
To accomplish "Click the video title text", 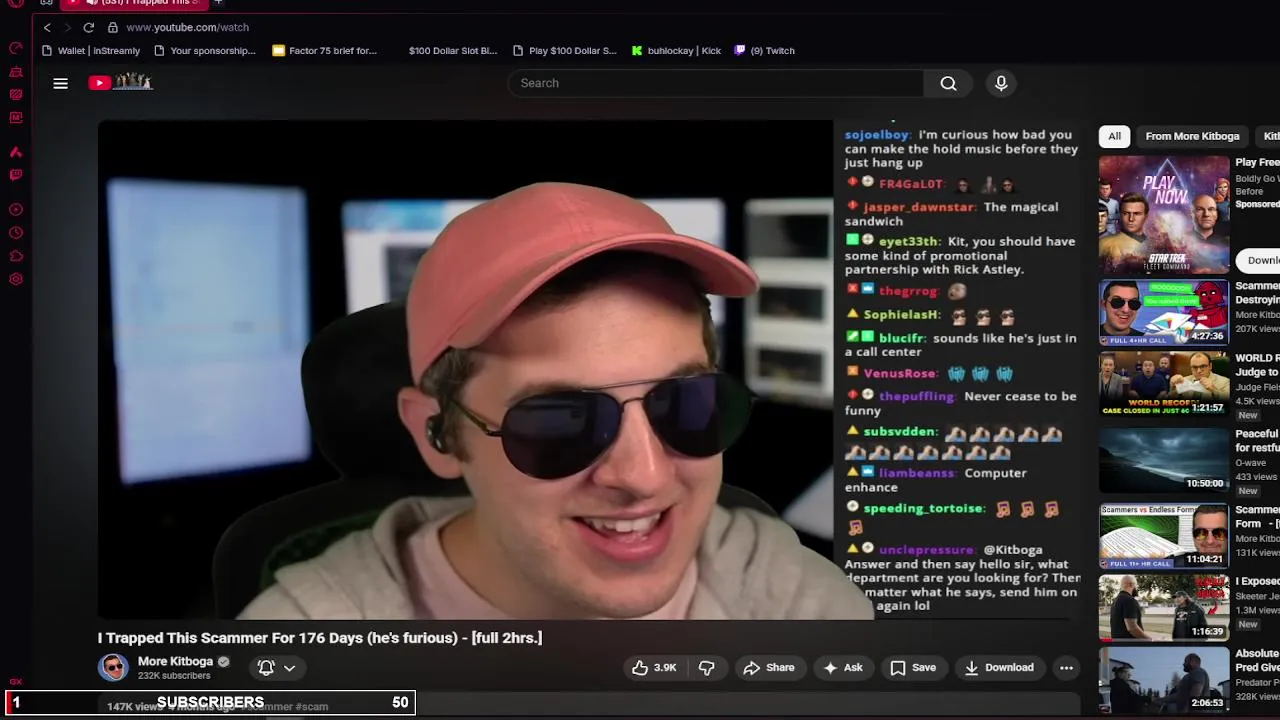I will click(x=320, y=638).
